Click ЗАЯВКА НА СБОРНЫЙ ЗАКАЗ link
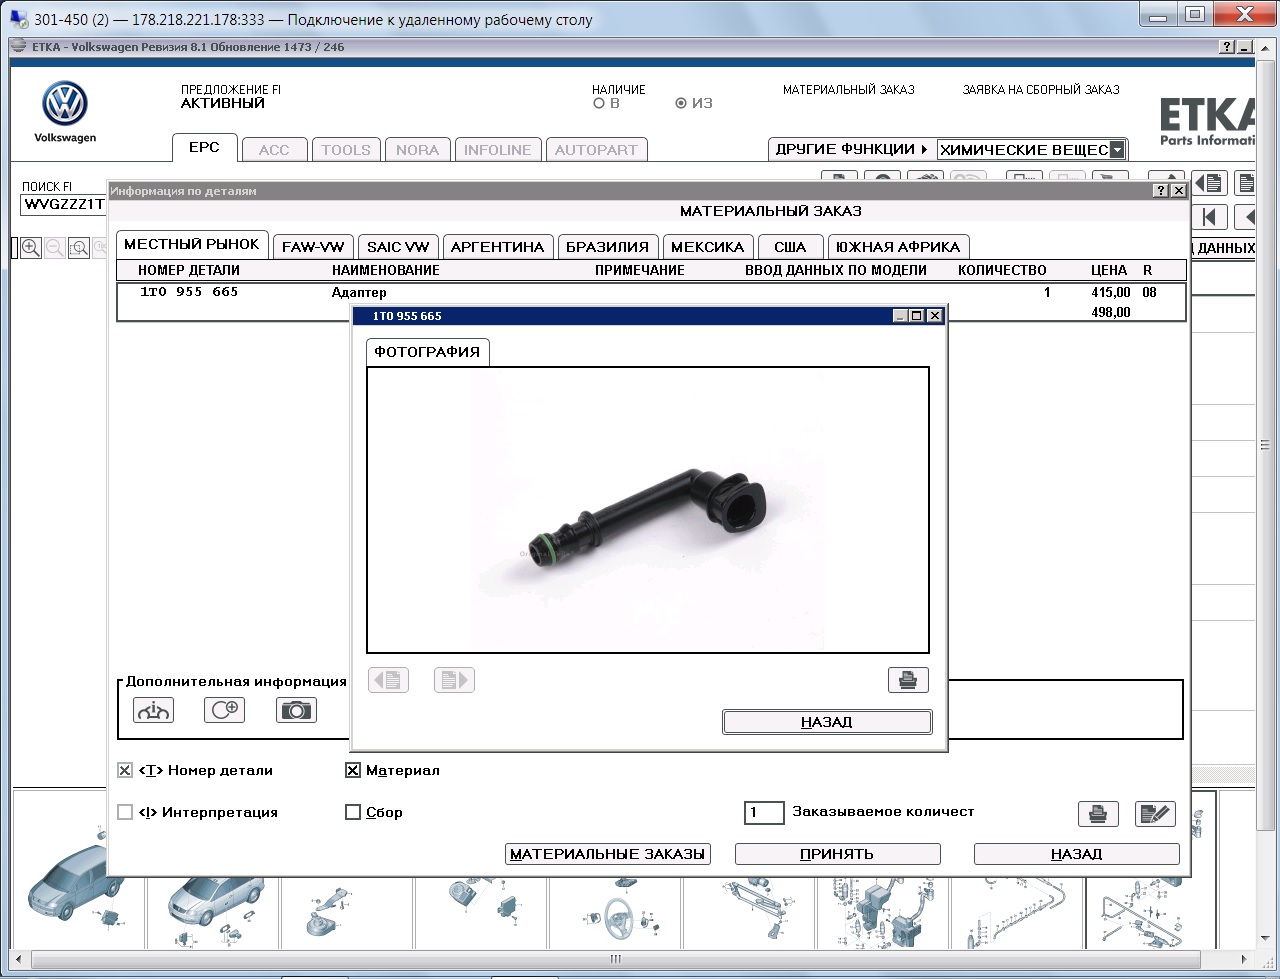 click(x=1041, y=90)
